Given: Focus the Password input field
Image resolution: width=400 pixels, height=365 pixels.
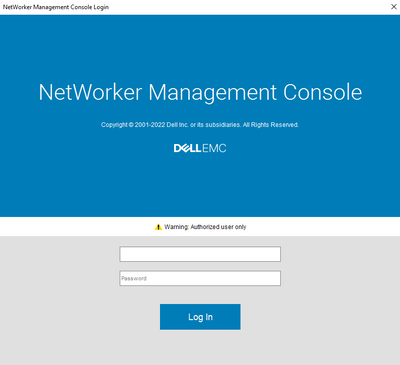Looking at the screenshot, I should 200,278.
